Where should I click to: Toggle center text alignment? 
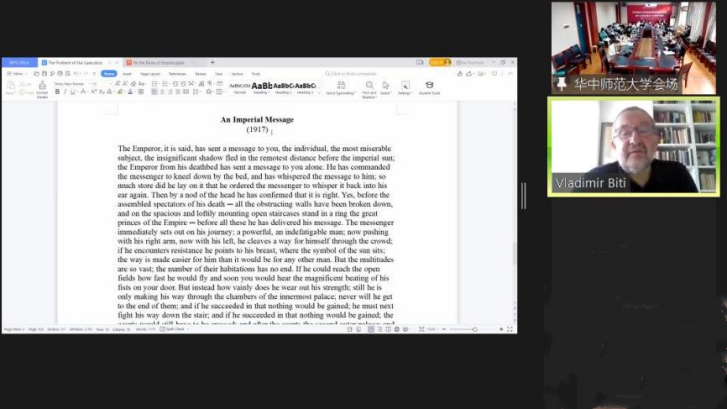point(162,92)
